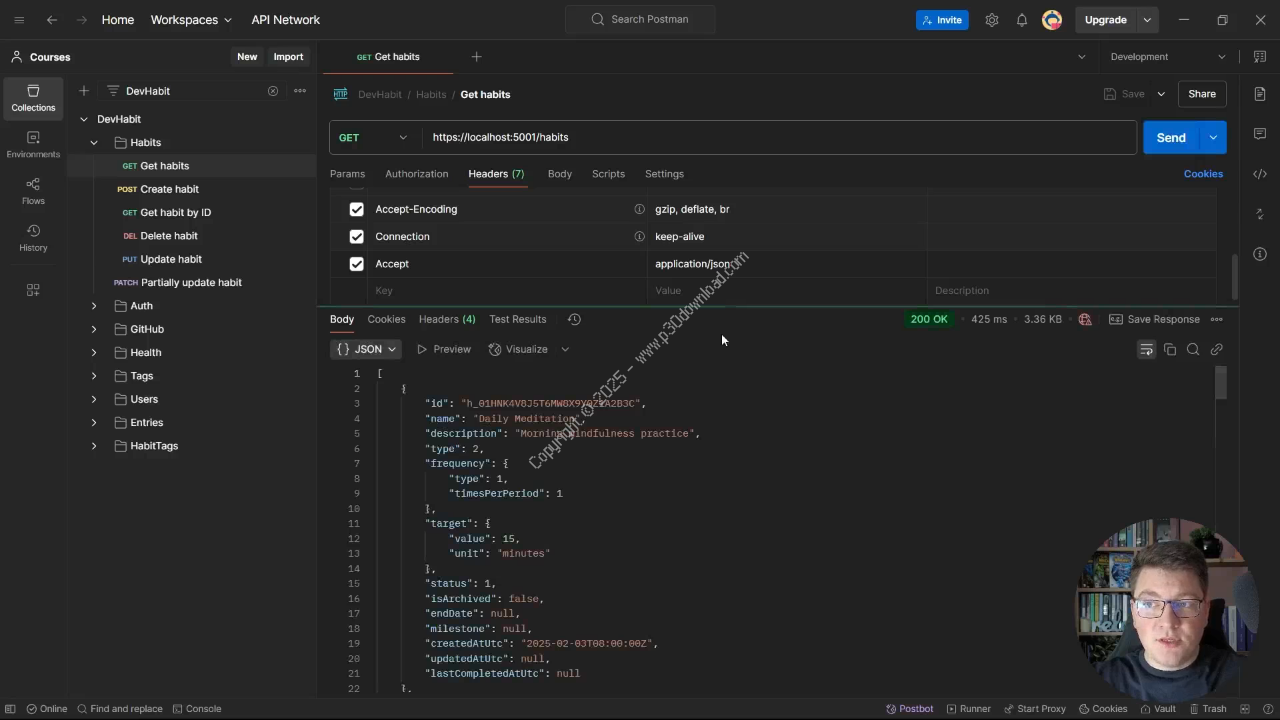Copy the response body
Image resolution: width=1280 pixels, height=720 pixels.
(x=1170, y=349)
